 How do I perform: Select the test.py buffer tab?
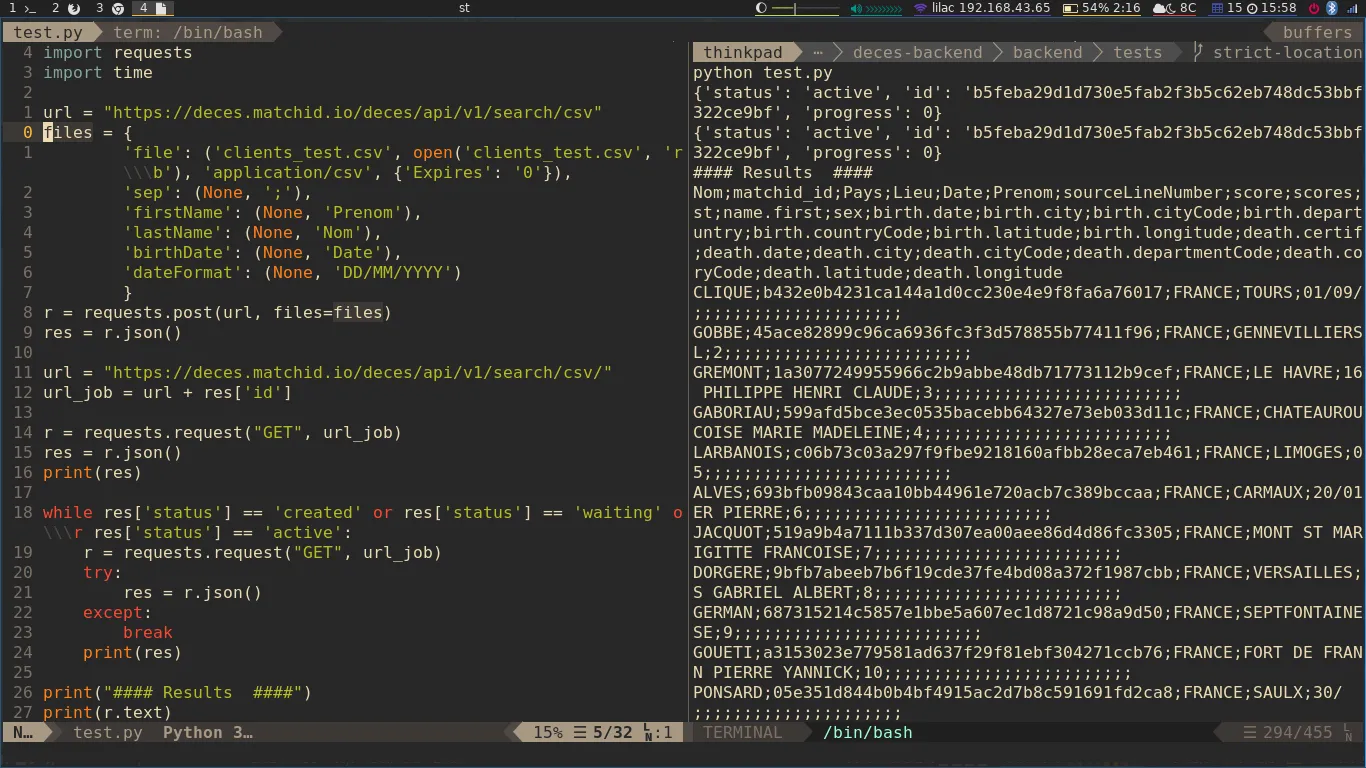click(x=48, y=32)
